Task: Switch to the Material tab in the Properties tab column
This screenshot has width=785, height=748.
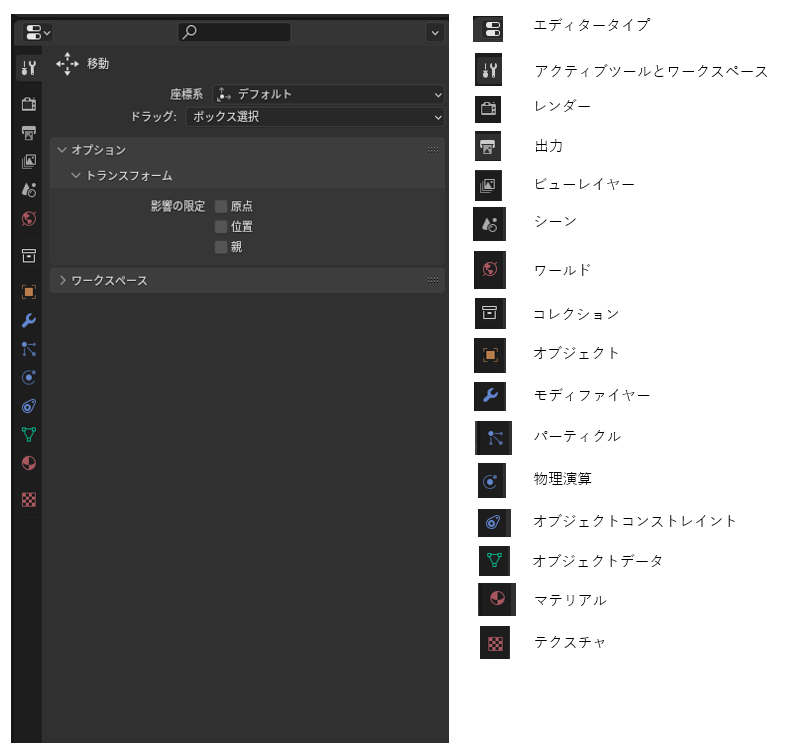Action: (x=29, y=463)
